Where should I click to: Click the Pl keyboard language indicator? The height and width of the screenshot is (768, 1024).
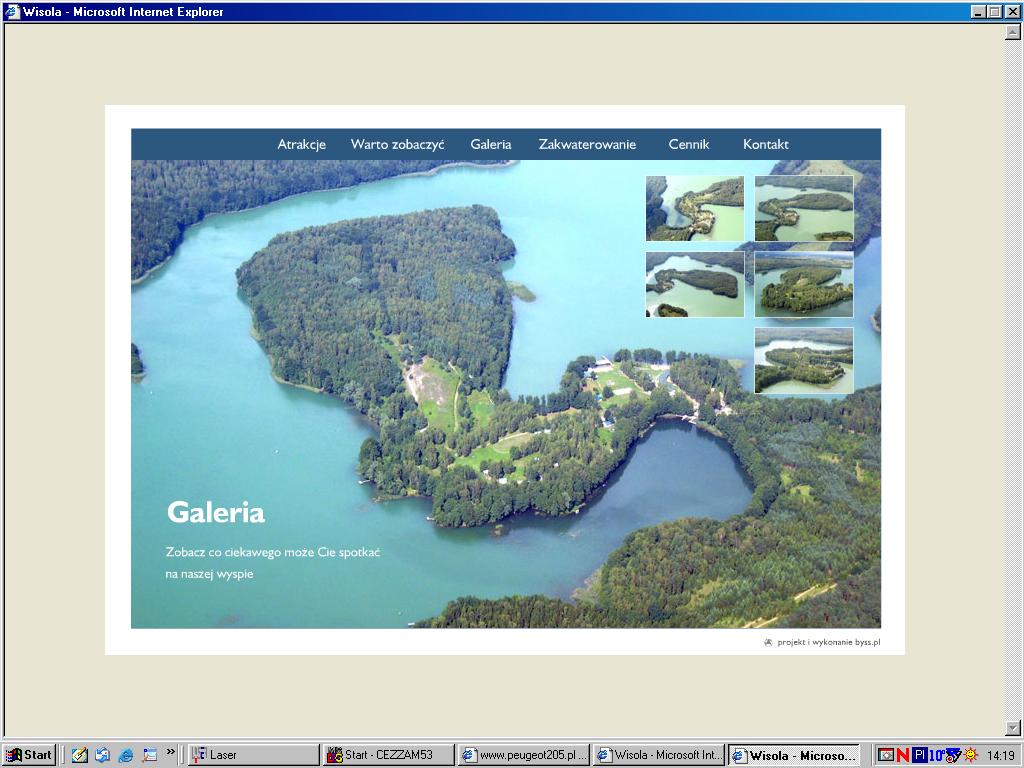tap(919, 755)
